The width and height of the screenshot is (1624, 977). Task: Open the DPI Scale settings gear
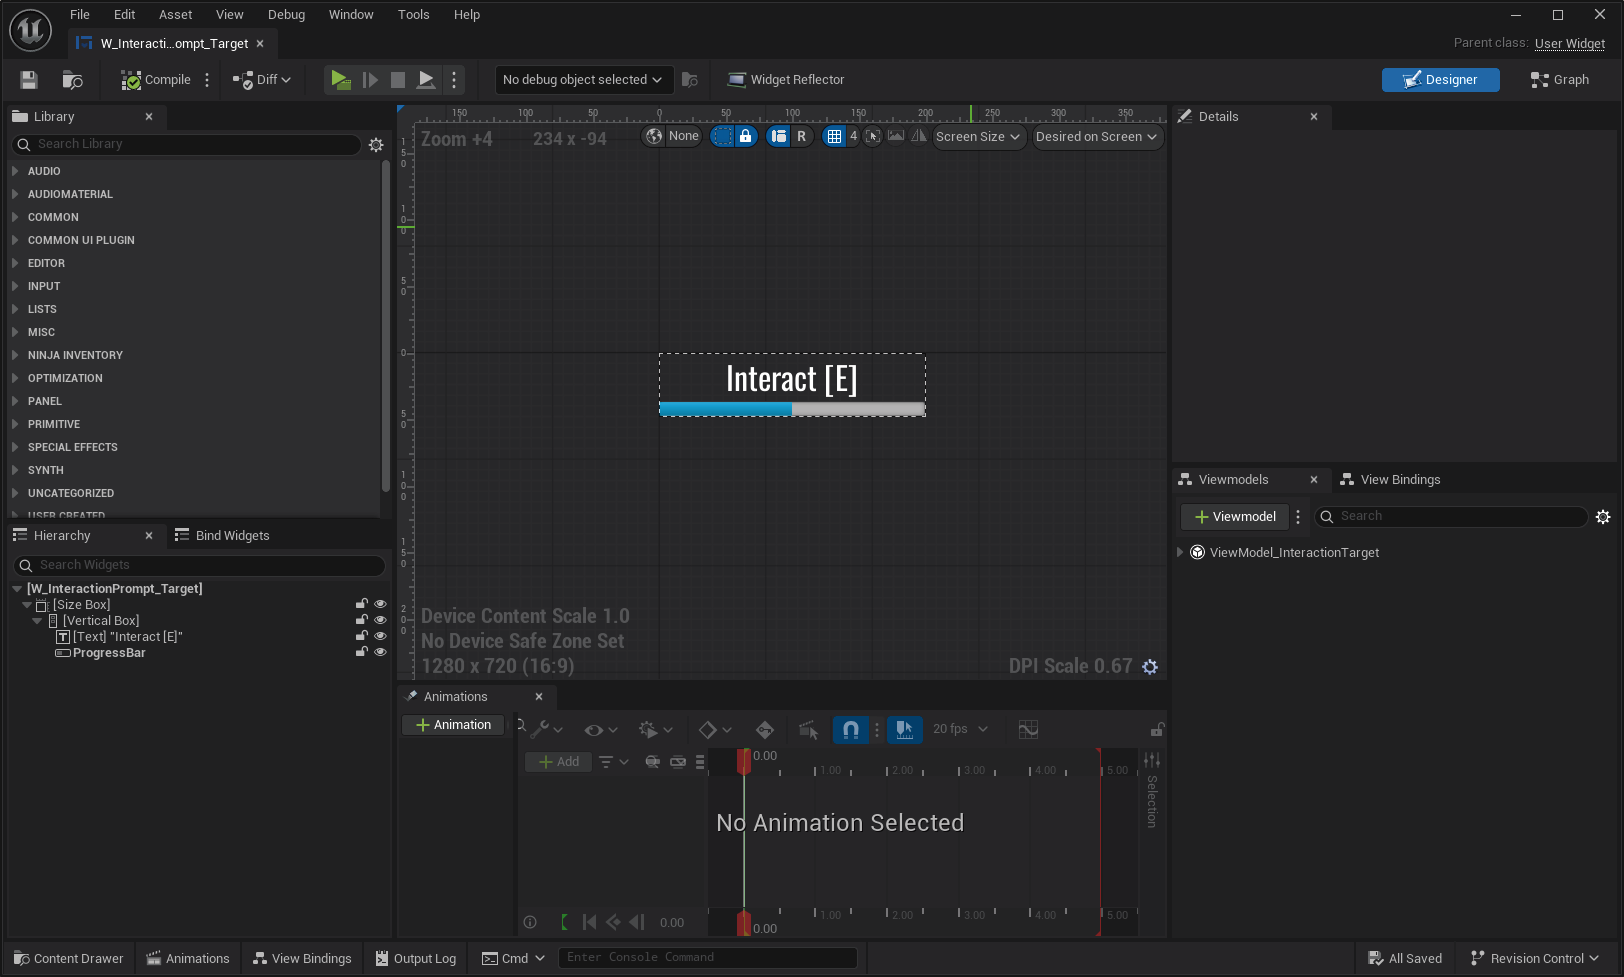point(1150,667)
